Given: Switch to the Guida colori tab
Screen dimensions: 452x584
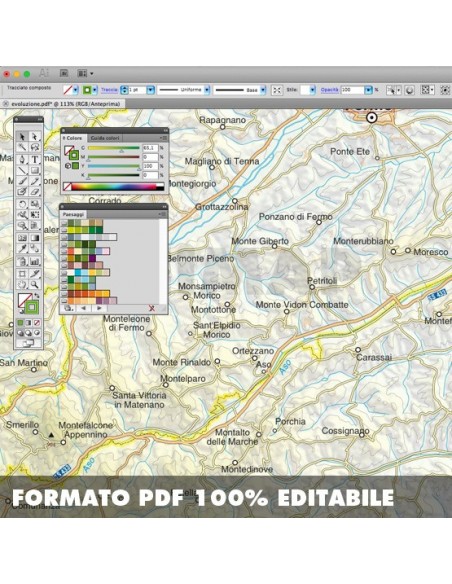Looking at the screenshot, I should click(105, 138).
